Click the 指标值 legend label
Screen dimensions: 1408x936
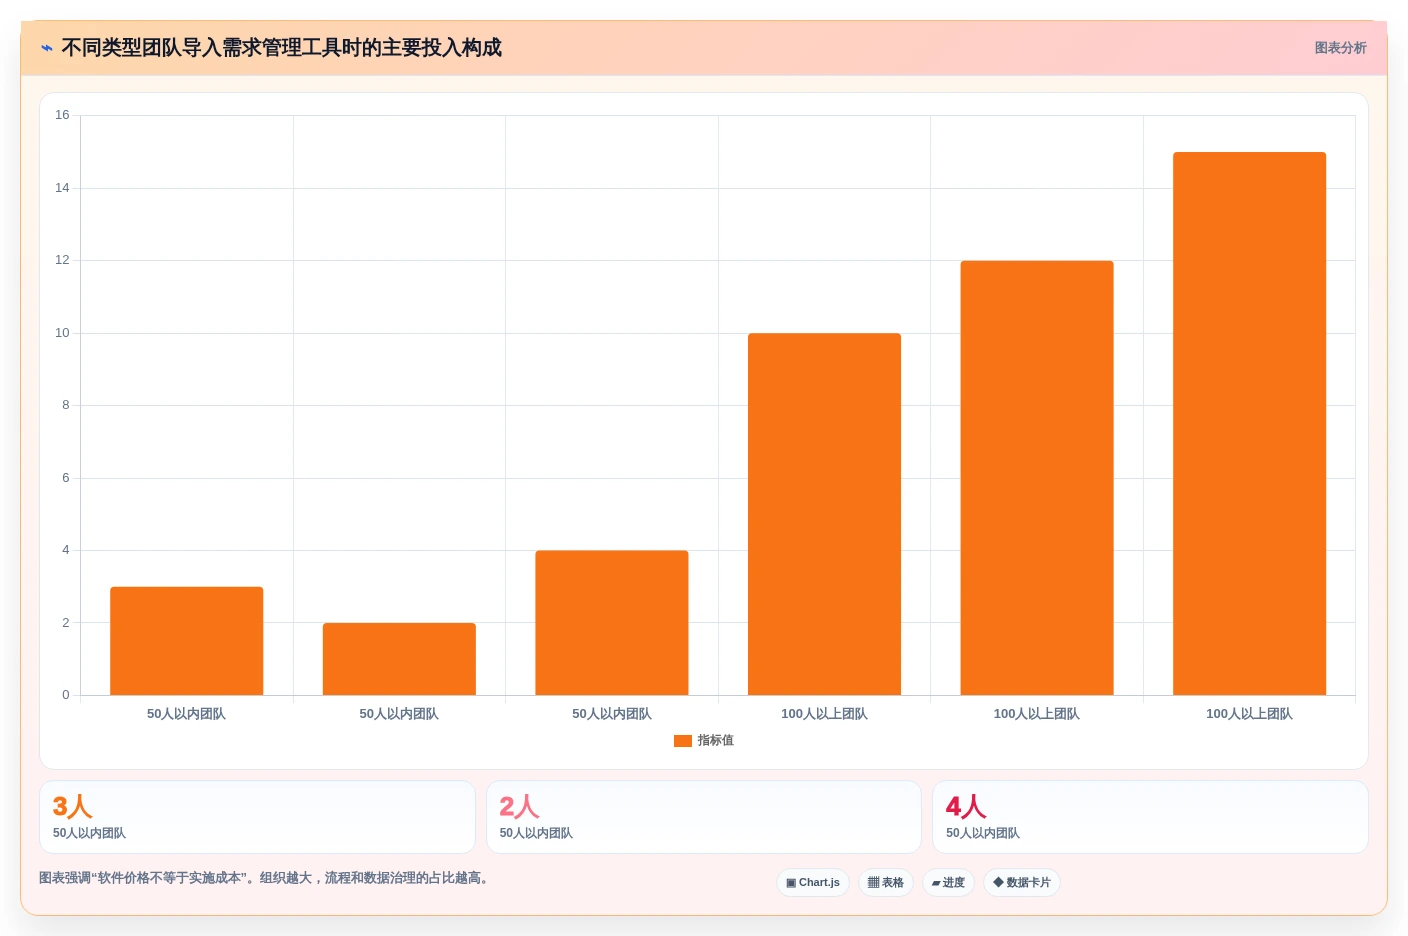pos(716,741)
